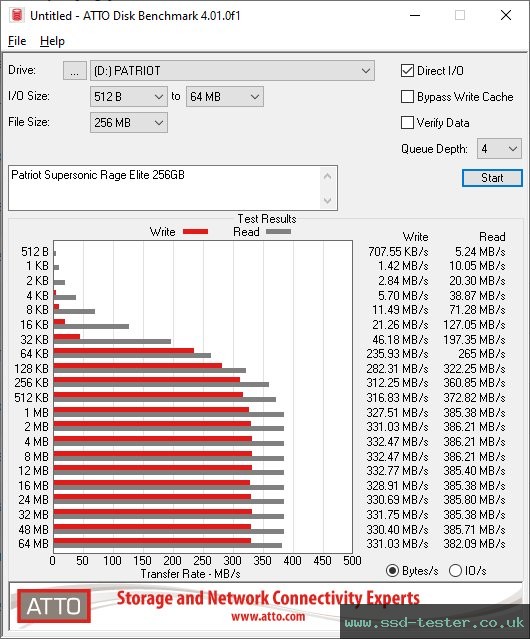Open the 512 B minimum I/O size dropdown
This screenshot has width=530, height=639.
coord(129,97)
